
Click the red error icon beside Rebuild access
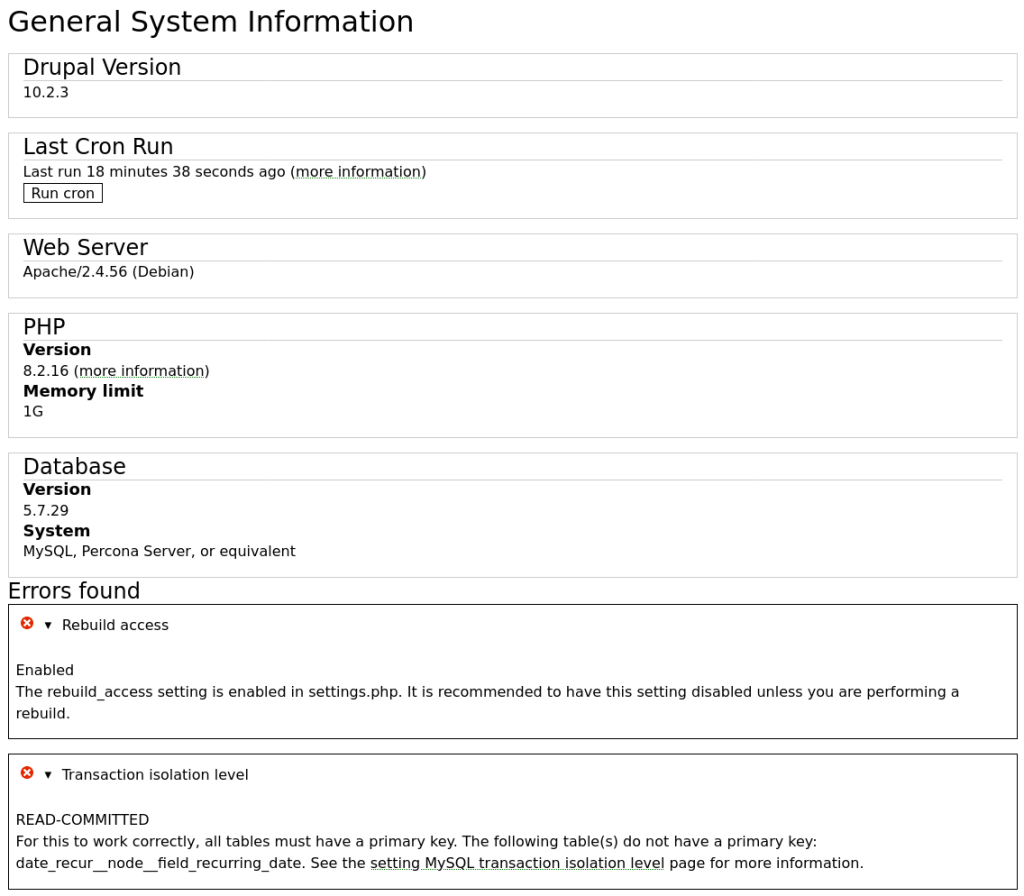[26, 624]
